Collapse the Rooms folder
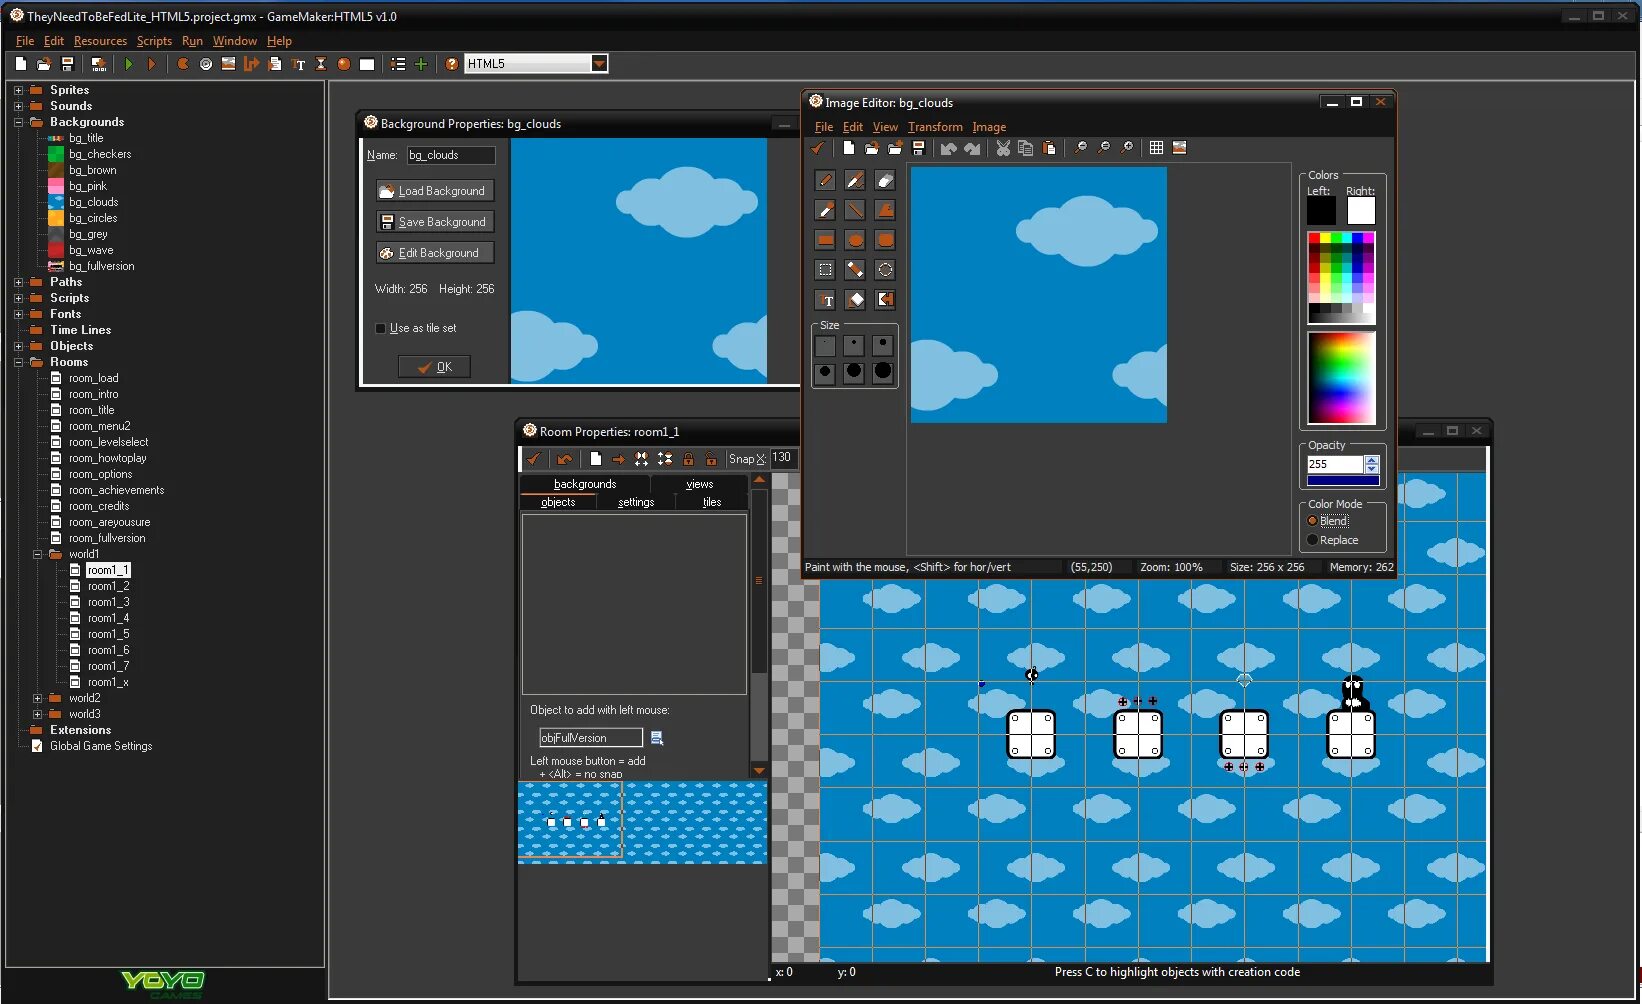 (18, 362)
